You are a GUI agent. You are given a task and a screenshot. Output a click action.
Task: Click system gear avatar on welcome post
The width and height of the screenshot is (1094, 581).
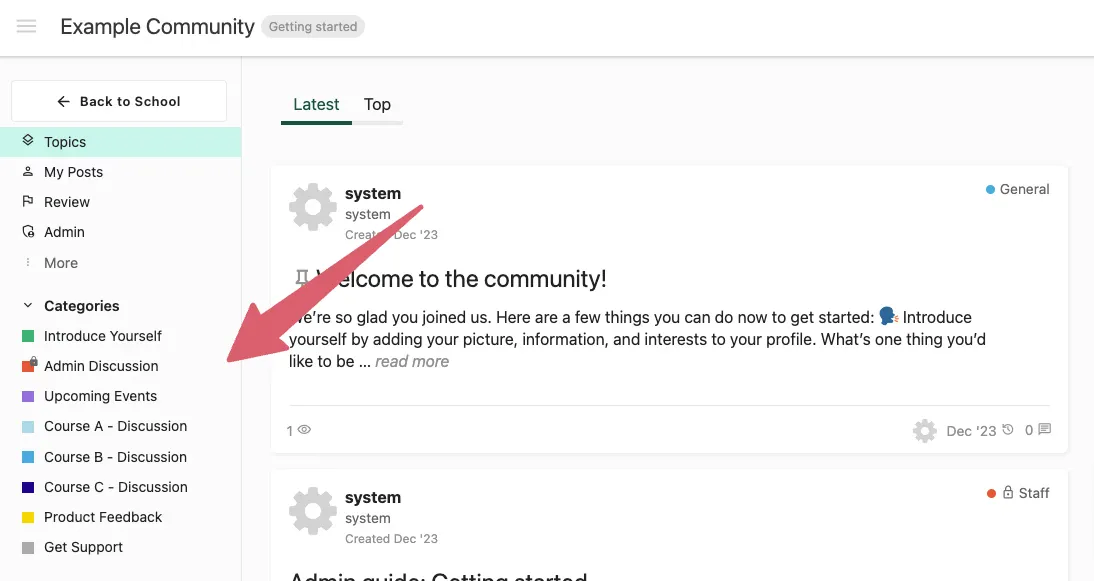pyautogui.click(x=313, y=206)
